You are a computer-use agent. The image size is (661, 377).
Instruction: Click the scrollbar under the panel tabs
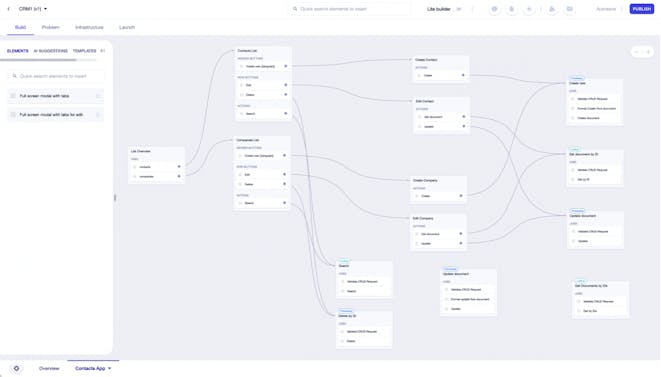pyautogui.click(x=38, y=60)
